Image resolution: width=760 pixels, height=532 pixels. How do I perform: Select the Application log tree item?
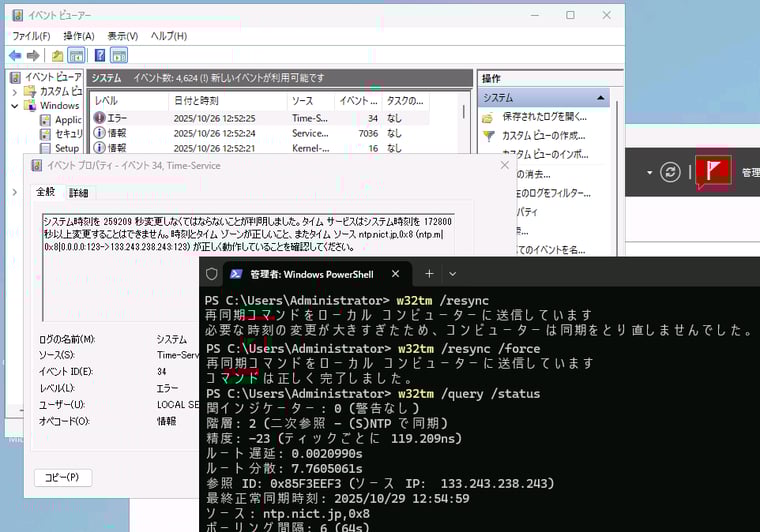(x=61, y=120)
